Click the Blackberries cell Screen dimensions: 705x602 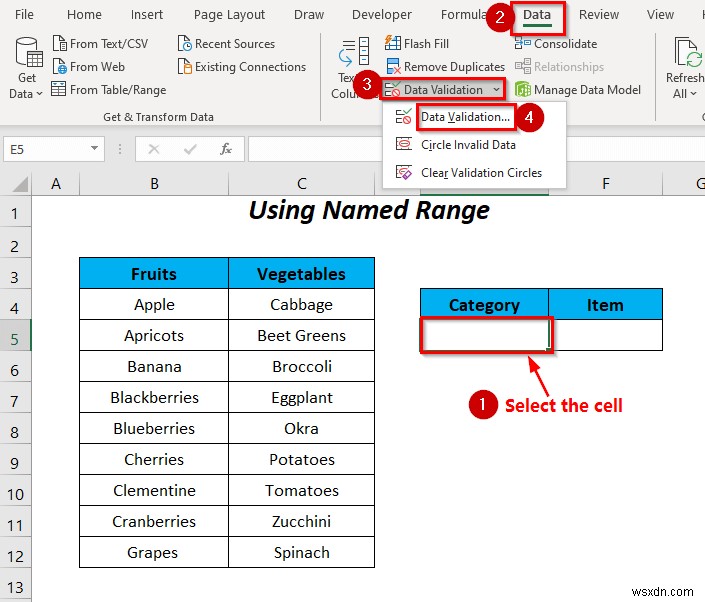[x=154, y=397]
